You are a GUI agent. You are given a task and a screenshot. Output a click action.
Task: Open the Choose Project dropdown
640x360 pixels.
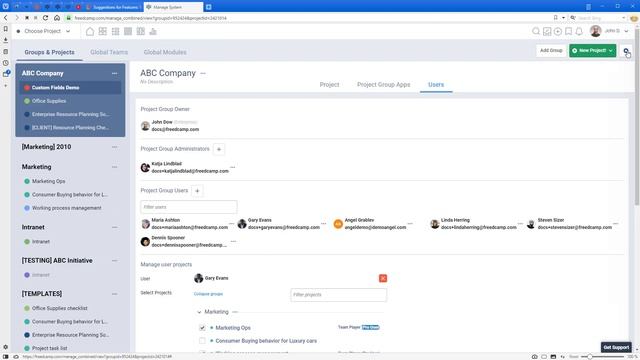pos(43,31)
